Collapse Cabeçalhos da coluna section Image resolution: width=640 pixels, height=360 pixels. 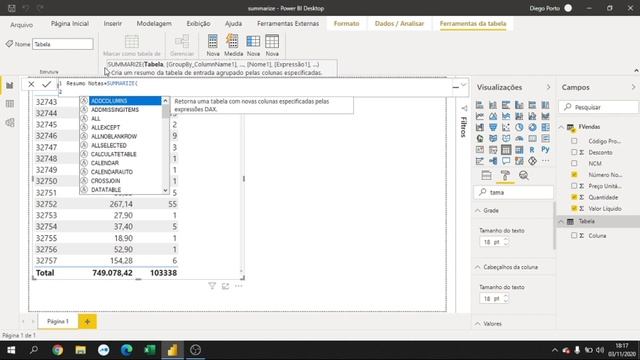(x=478, y=267)
